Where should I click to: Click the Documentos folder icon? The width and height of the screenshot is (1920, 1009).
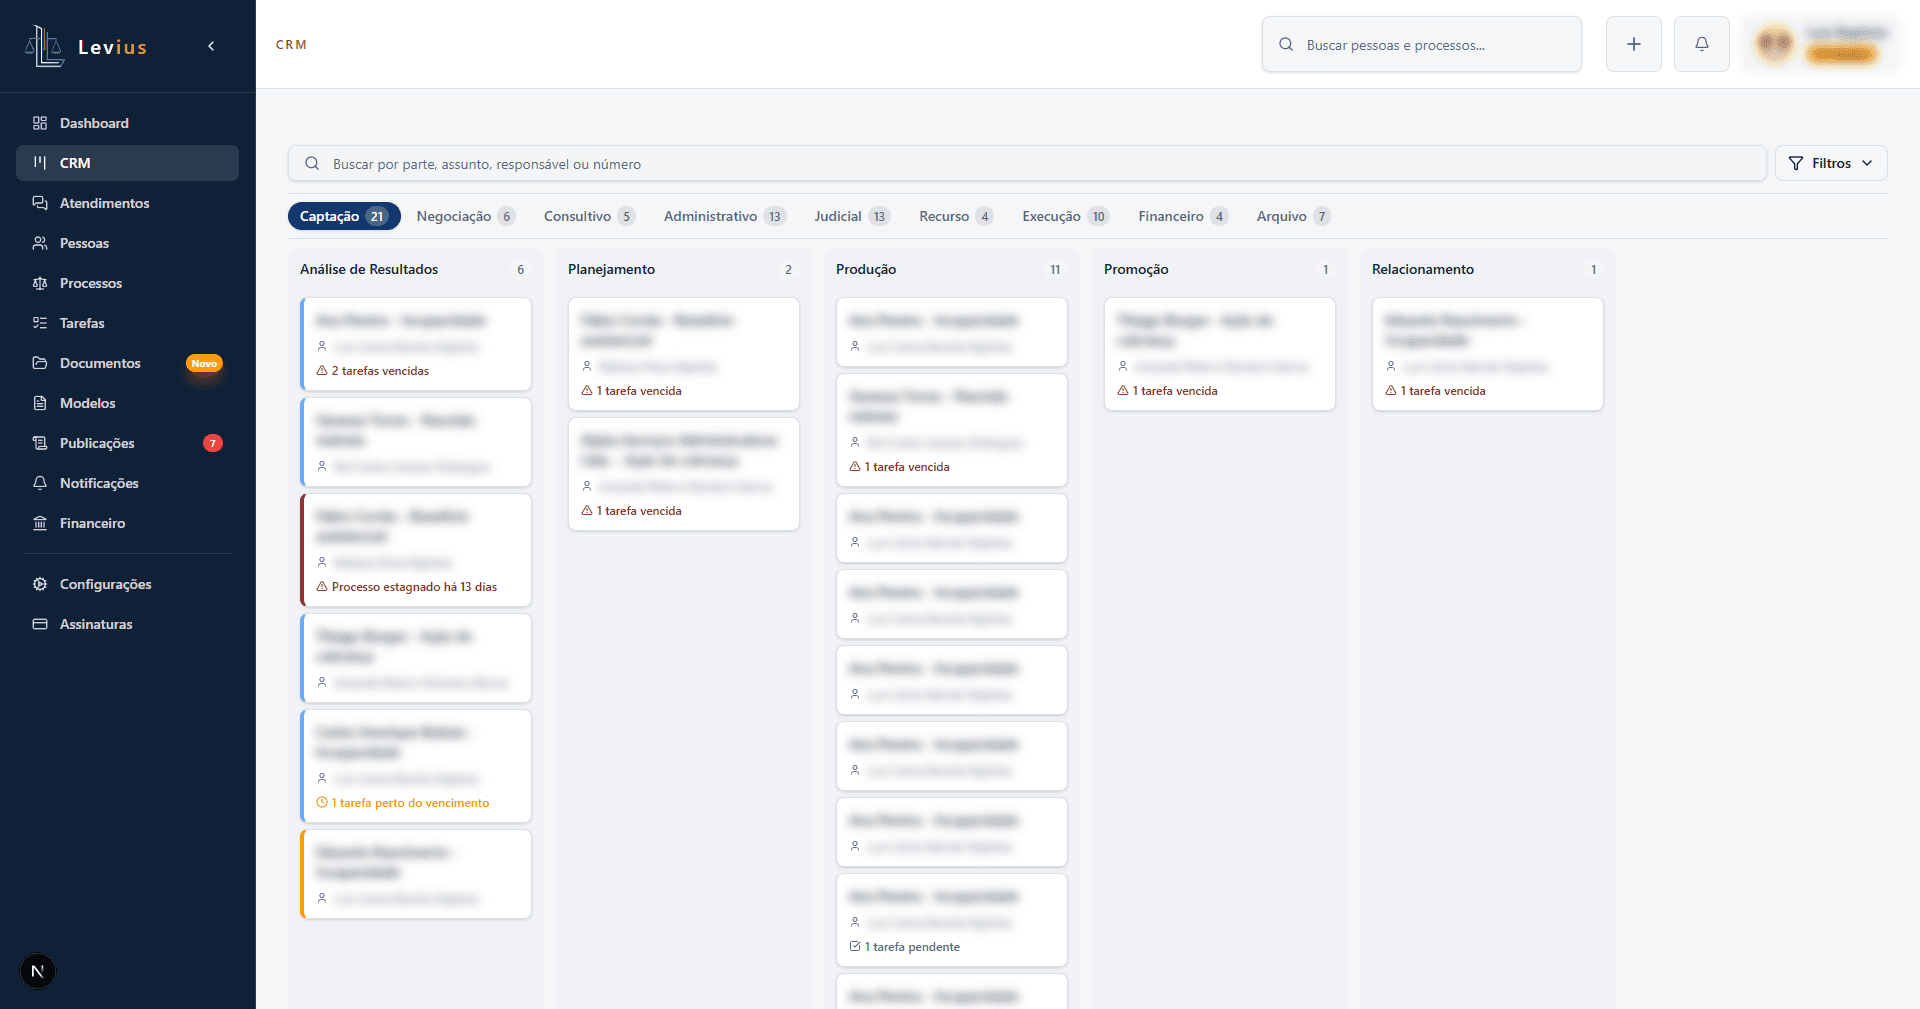40,363
